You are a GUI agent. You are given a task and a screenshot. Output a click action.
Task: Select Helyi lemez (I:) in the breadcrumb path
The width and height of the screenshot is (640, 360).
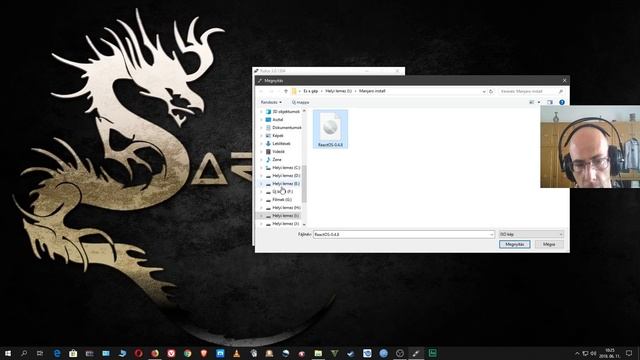click(338, 91)
